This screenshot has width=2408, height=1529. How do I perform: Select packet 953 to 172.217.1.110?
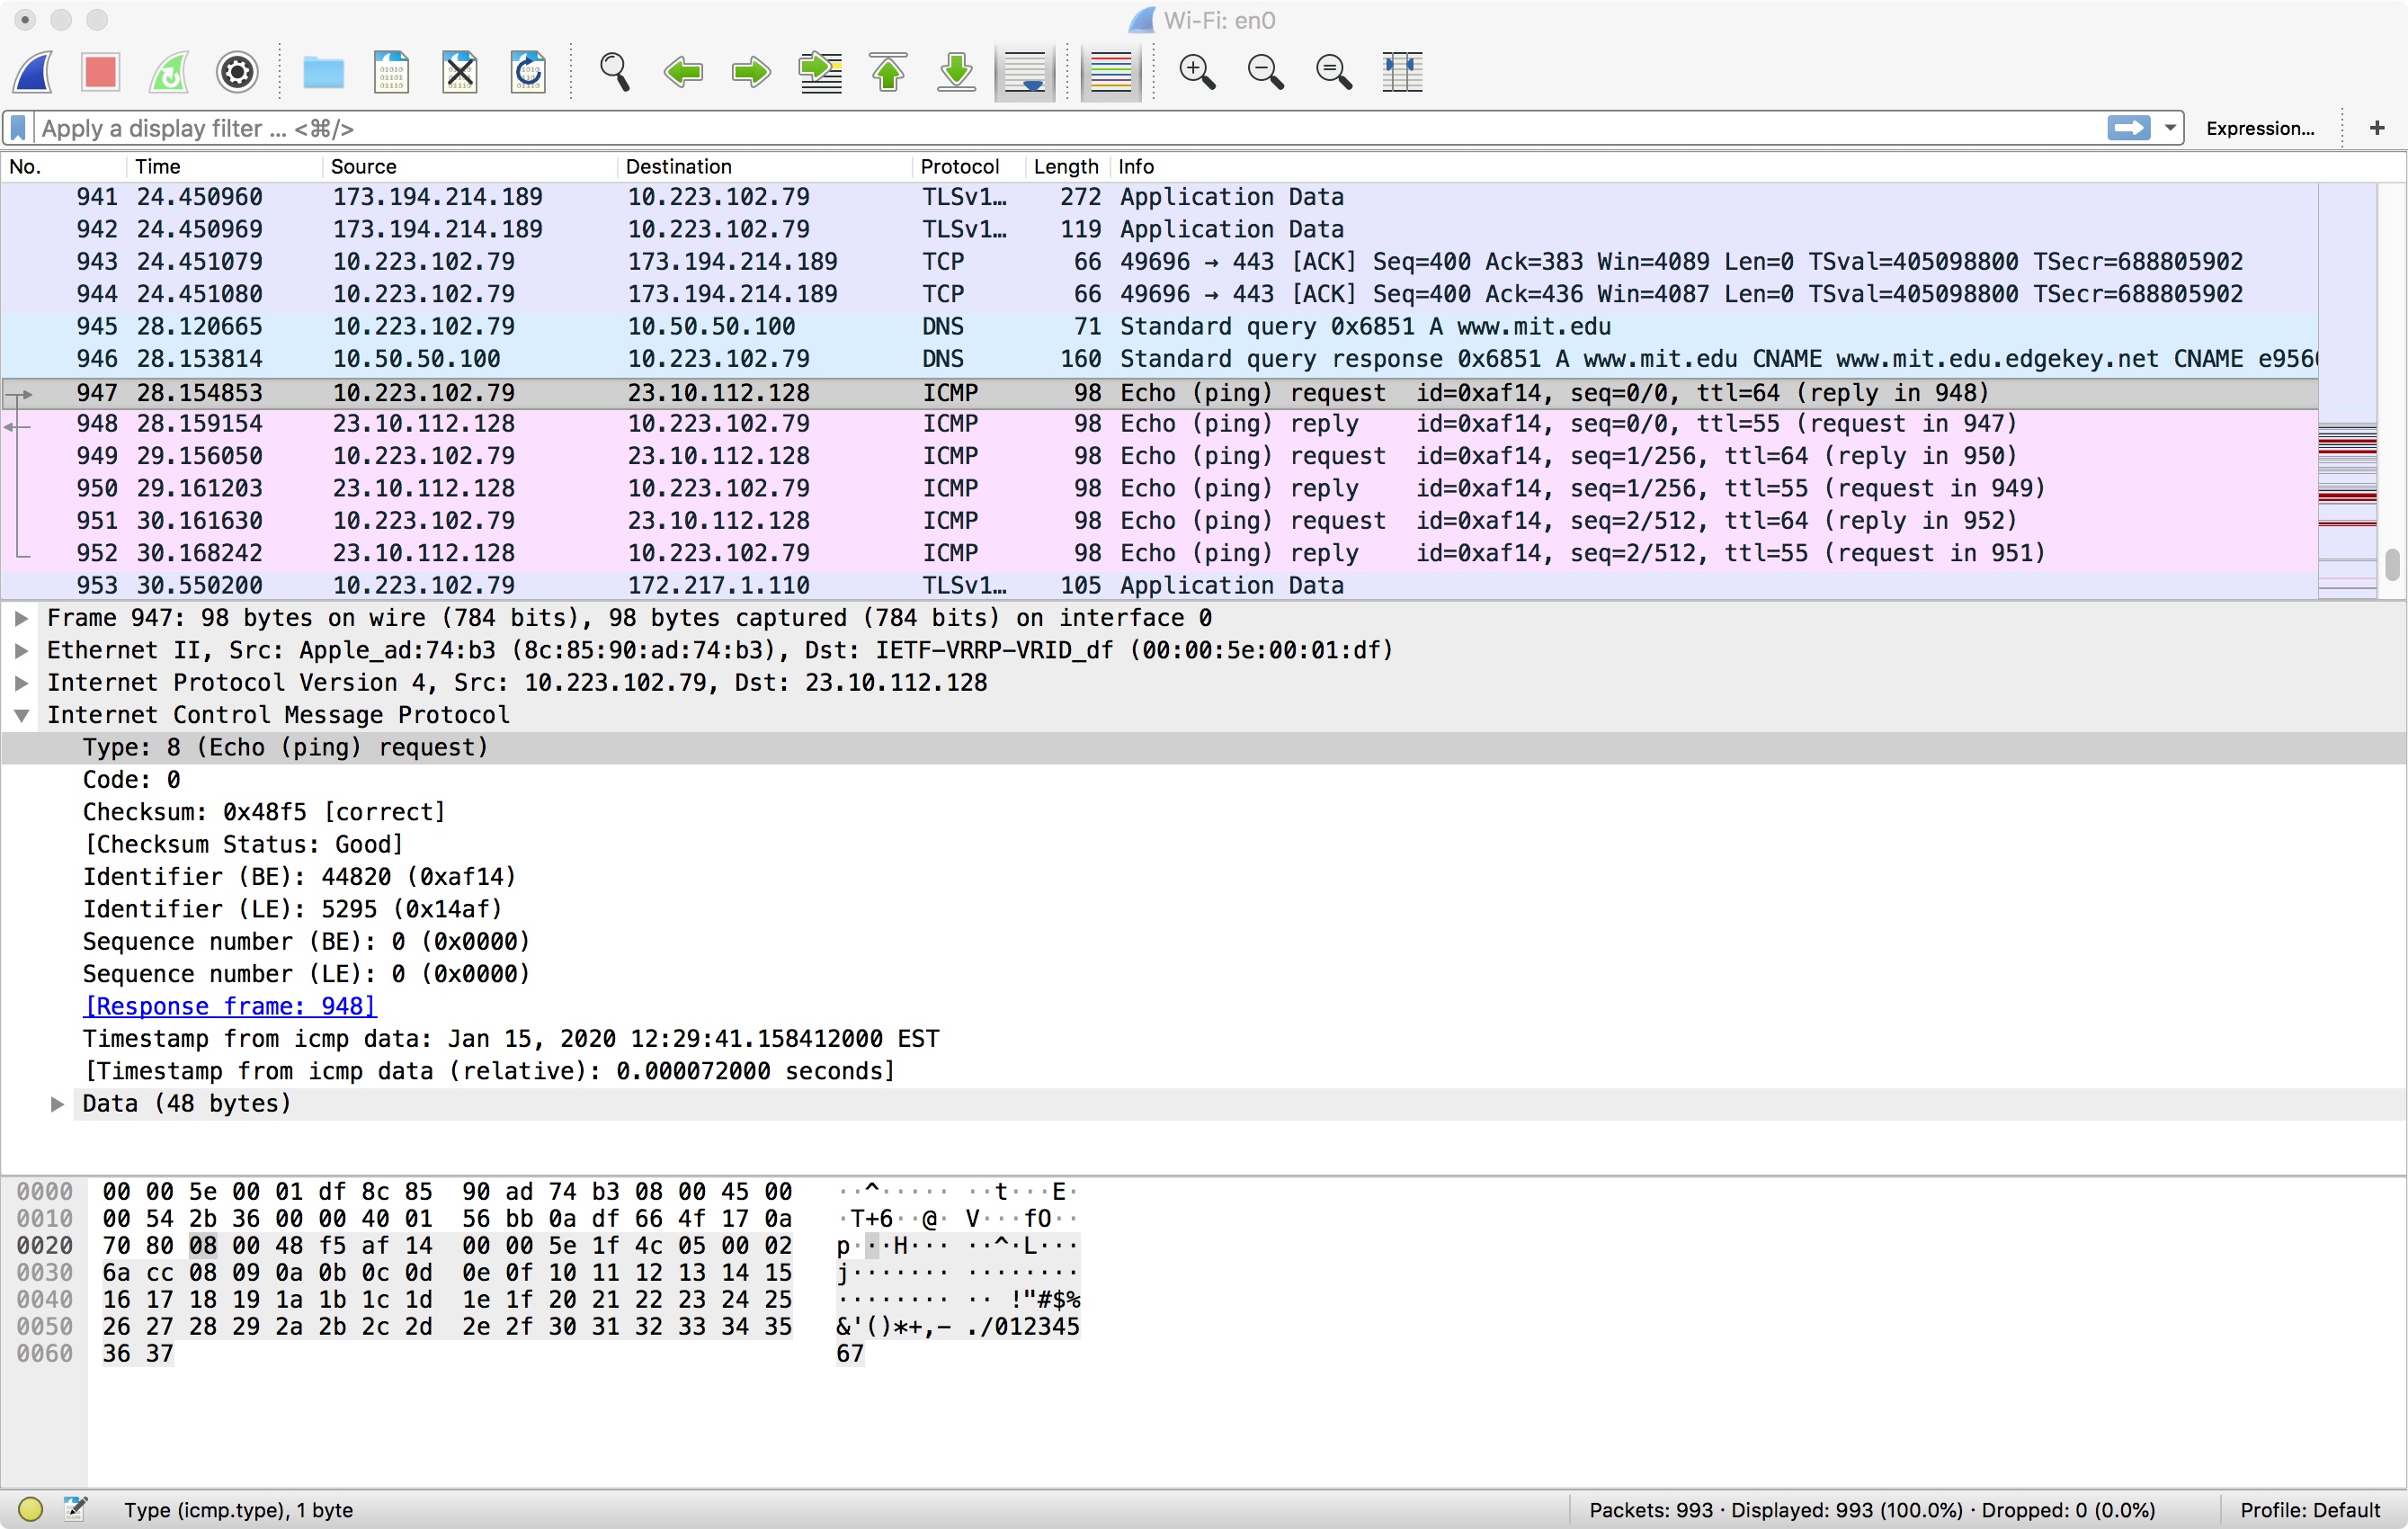(x=1159, y=586)
